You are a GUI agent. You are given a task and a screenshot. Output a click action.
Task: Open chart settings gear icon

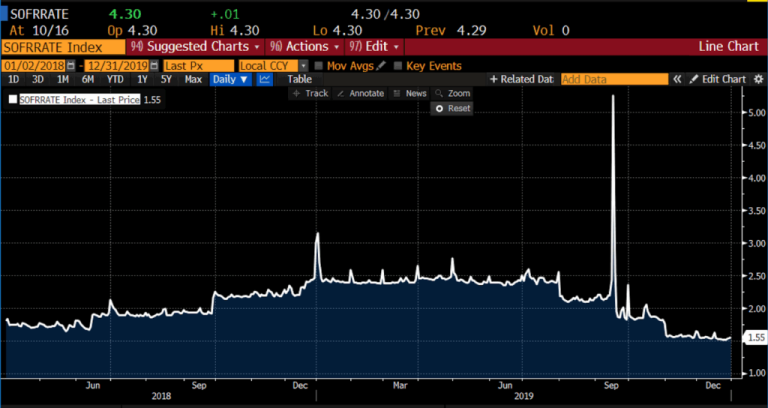coord(756,79)
